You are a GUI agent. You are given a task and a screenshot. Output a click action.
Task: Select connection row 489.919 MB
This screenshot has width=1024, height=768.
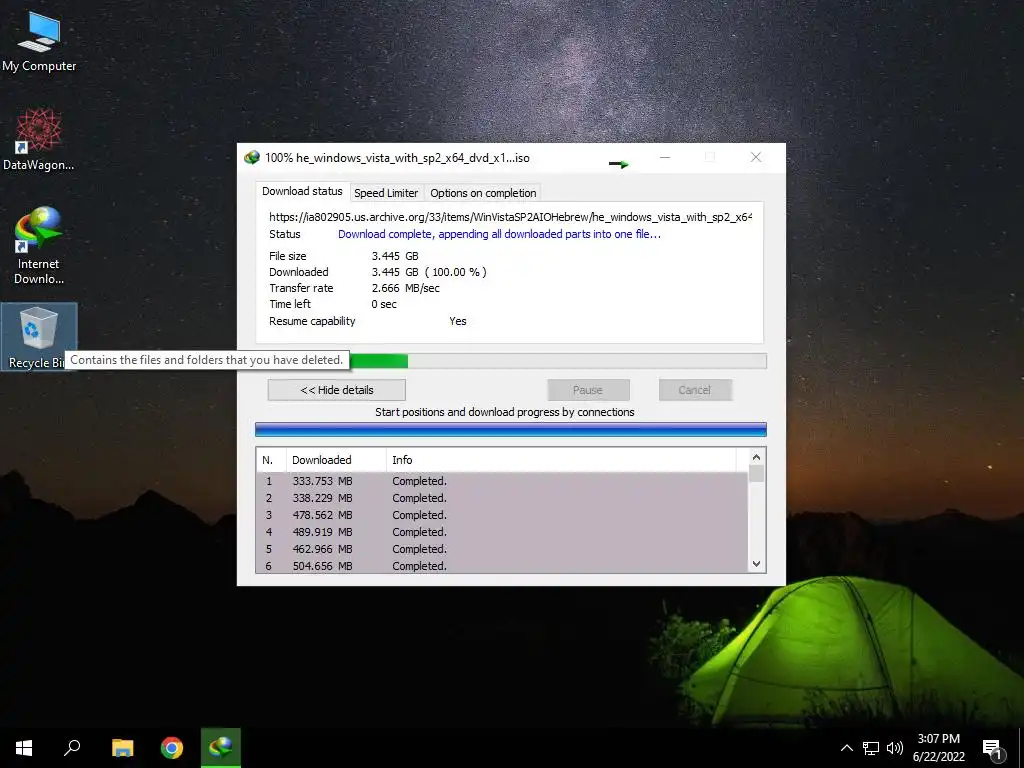point(502,532)
